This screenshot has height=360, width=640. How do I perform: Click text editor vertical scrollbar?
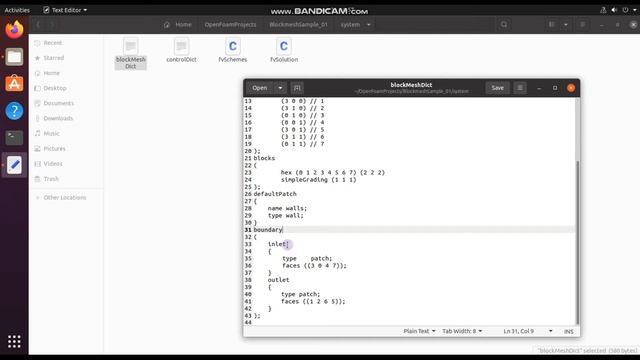(x=577, y=242)
